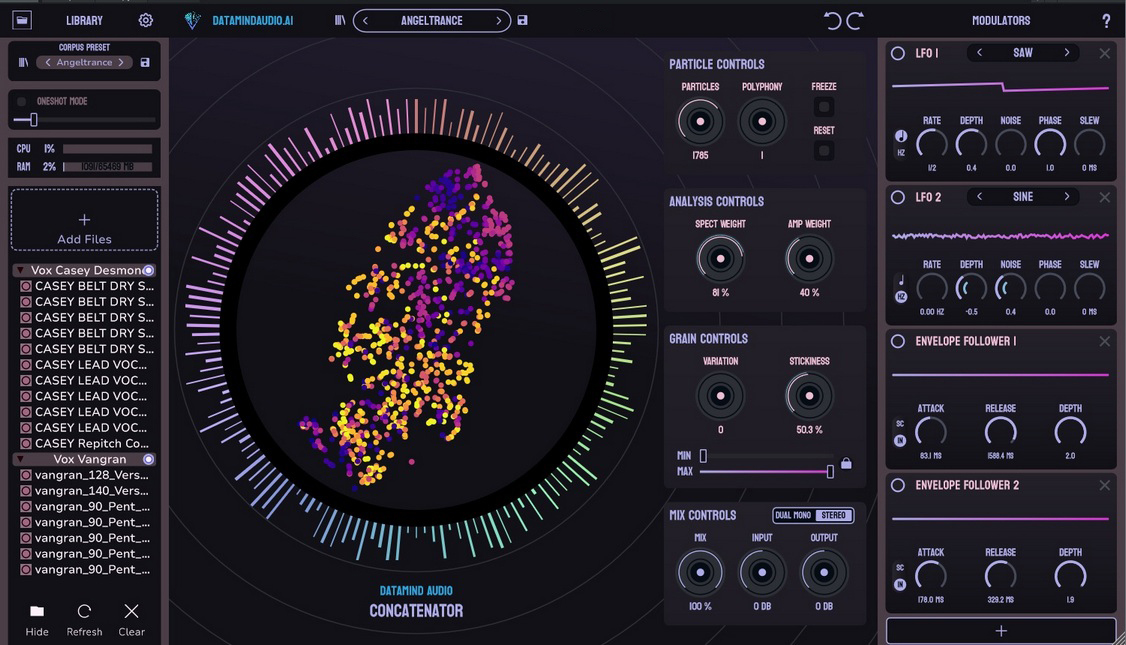Go to next preset after Angeltrance
This screenshot has width=1126, height=645.
click(498, 21)
